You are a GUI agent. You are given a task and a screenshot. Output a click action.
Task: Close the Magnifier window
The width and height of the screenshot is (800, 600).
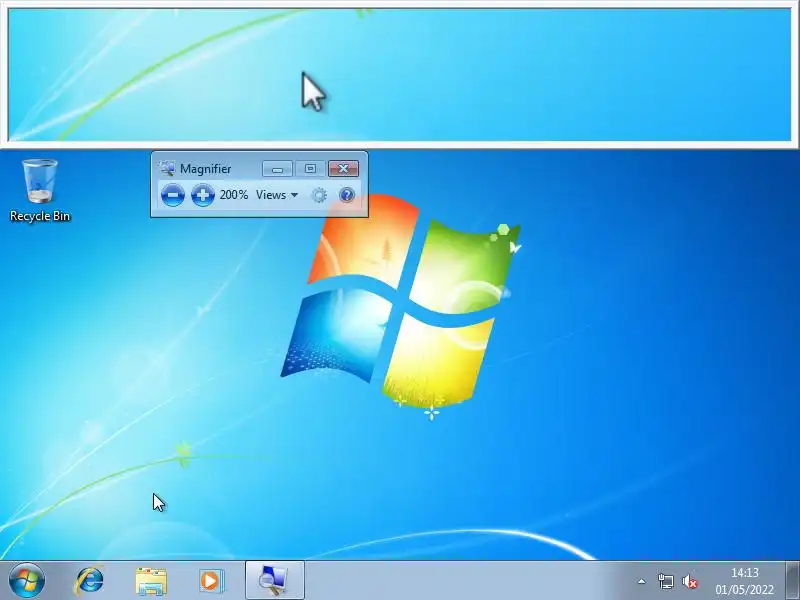point(343,169)
